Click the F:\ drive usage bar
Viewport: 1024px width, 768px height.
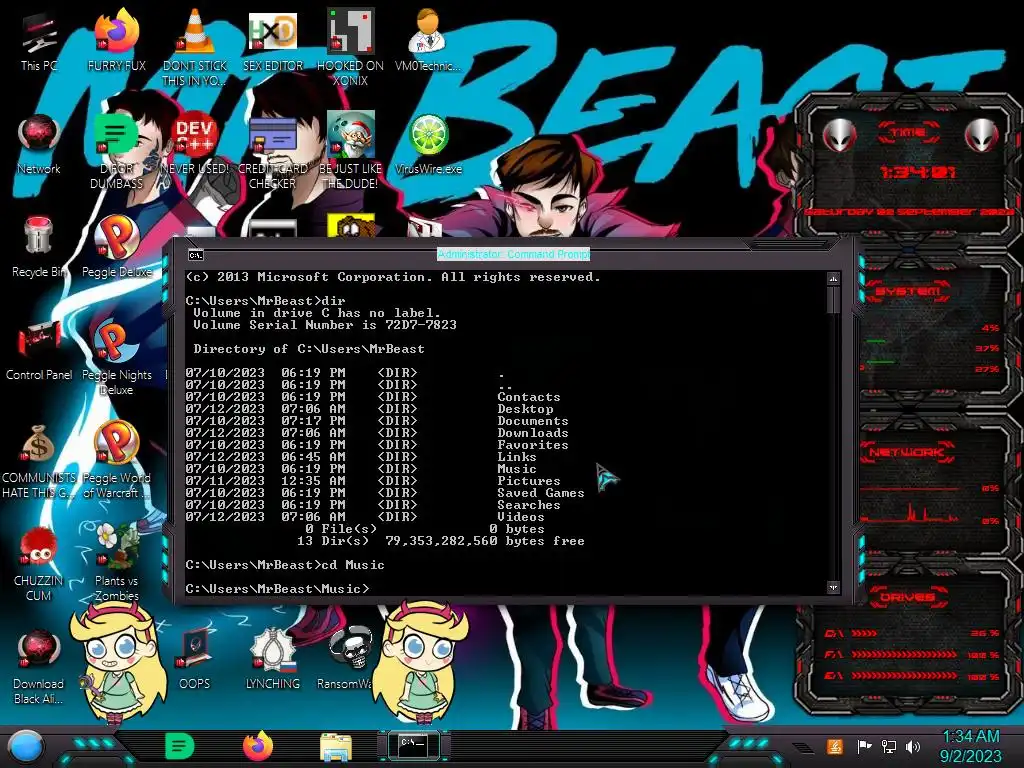coord(904,654)
